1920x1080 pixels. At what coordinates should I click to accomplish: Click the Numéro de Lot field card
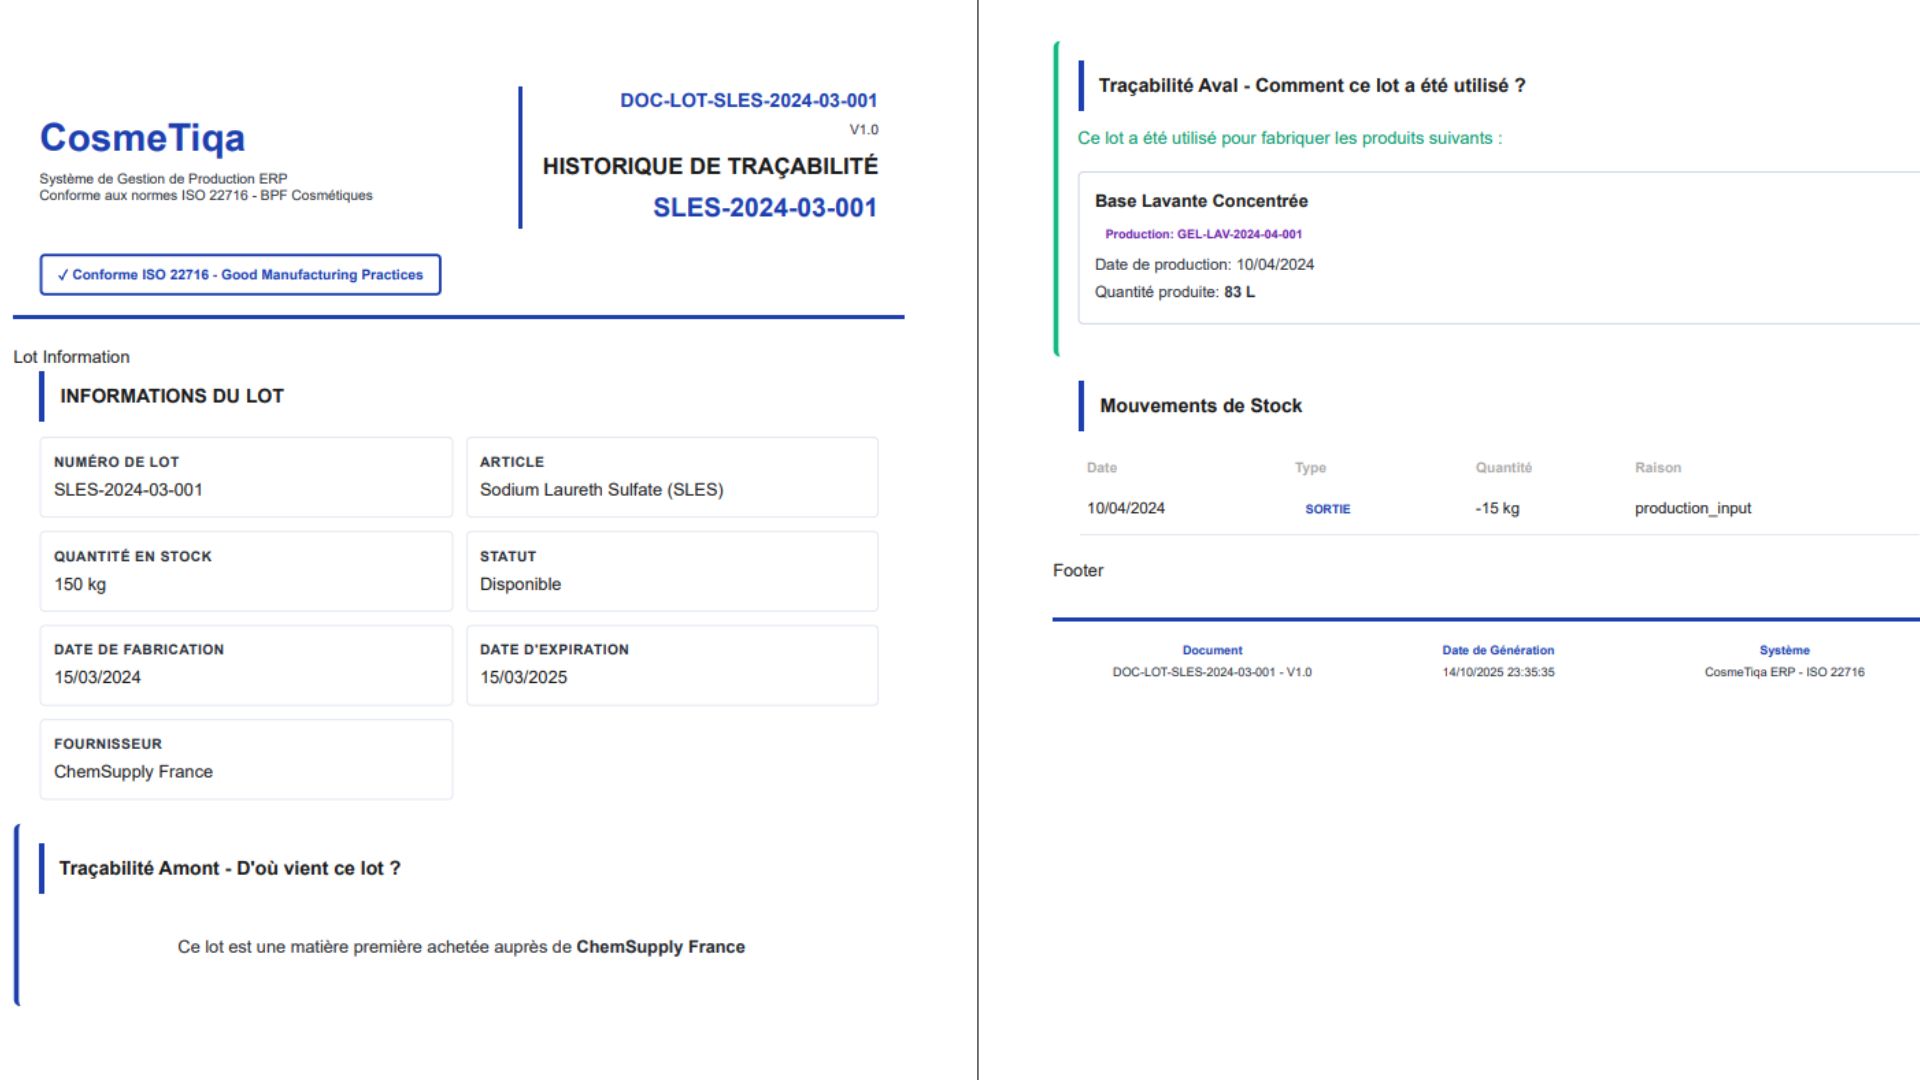pos(246,477)
